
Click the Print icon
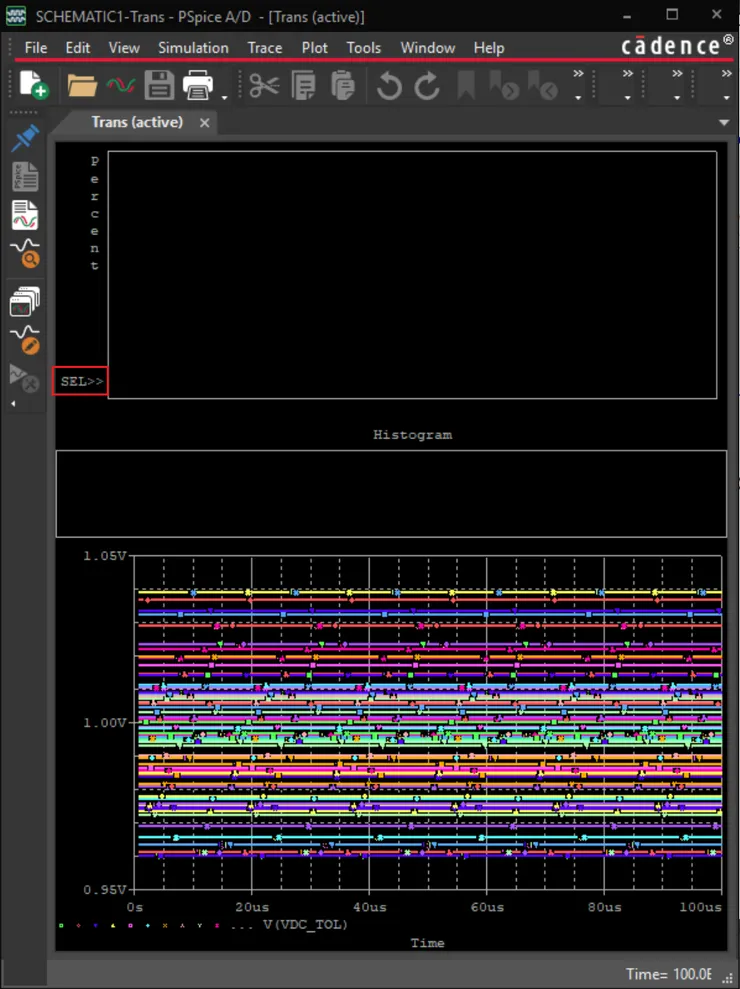[198, 86]
